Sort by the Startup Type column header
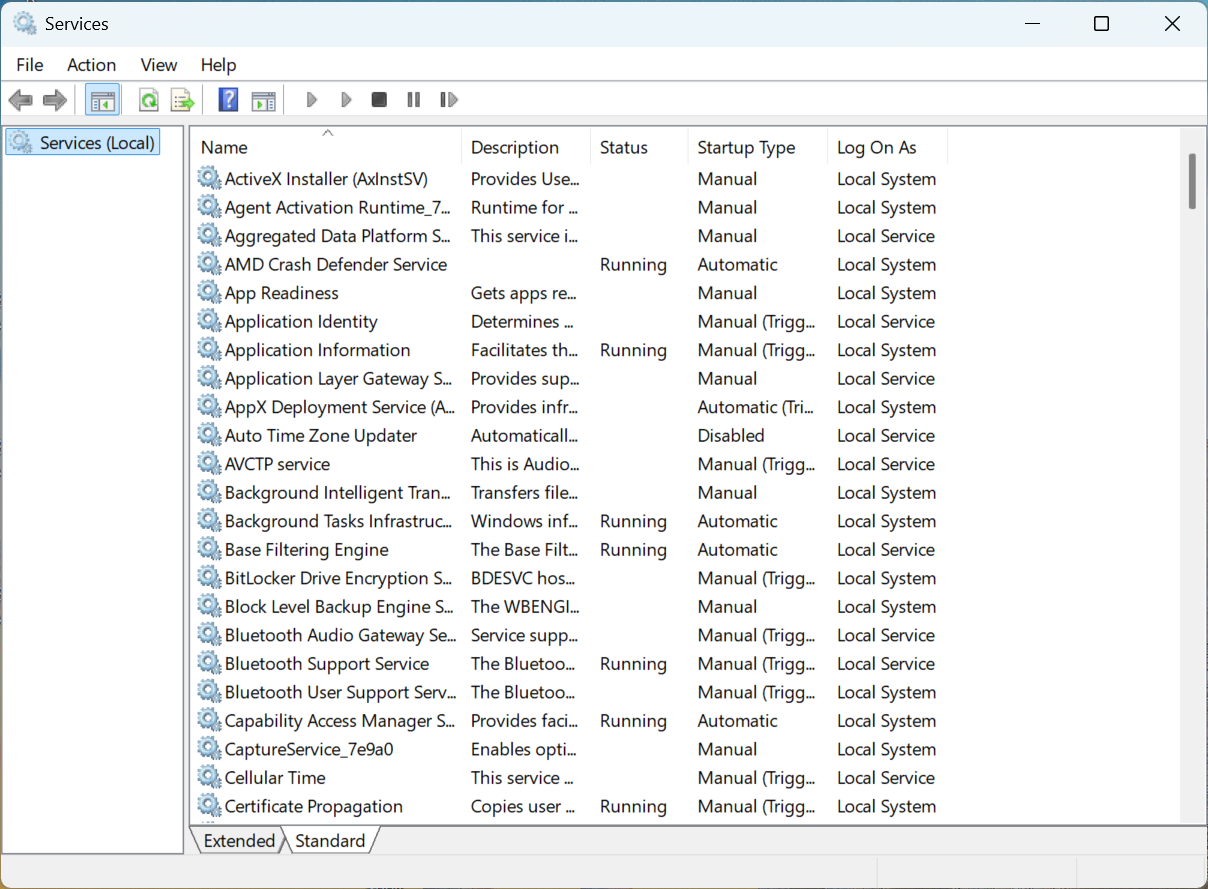The width and height of the screenshot is (1208, 889). click(758, 147)
